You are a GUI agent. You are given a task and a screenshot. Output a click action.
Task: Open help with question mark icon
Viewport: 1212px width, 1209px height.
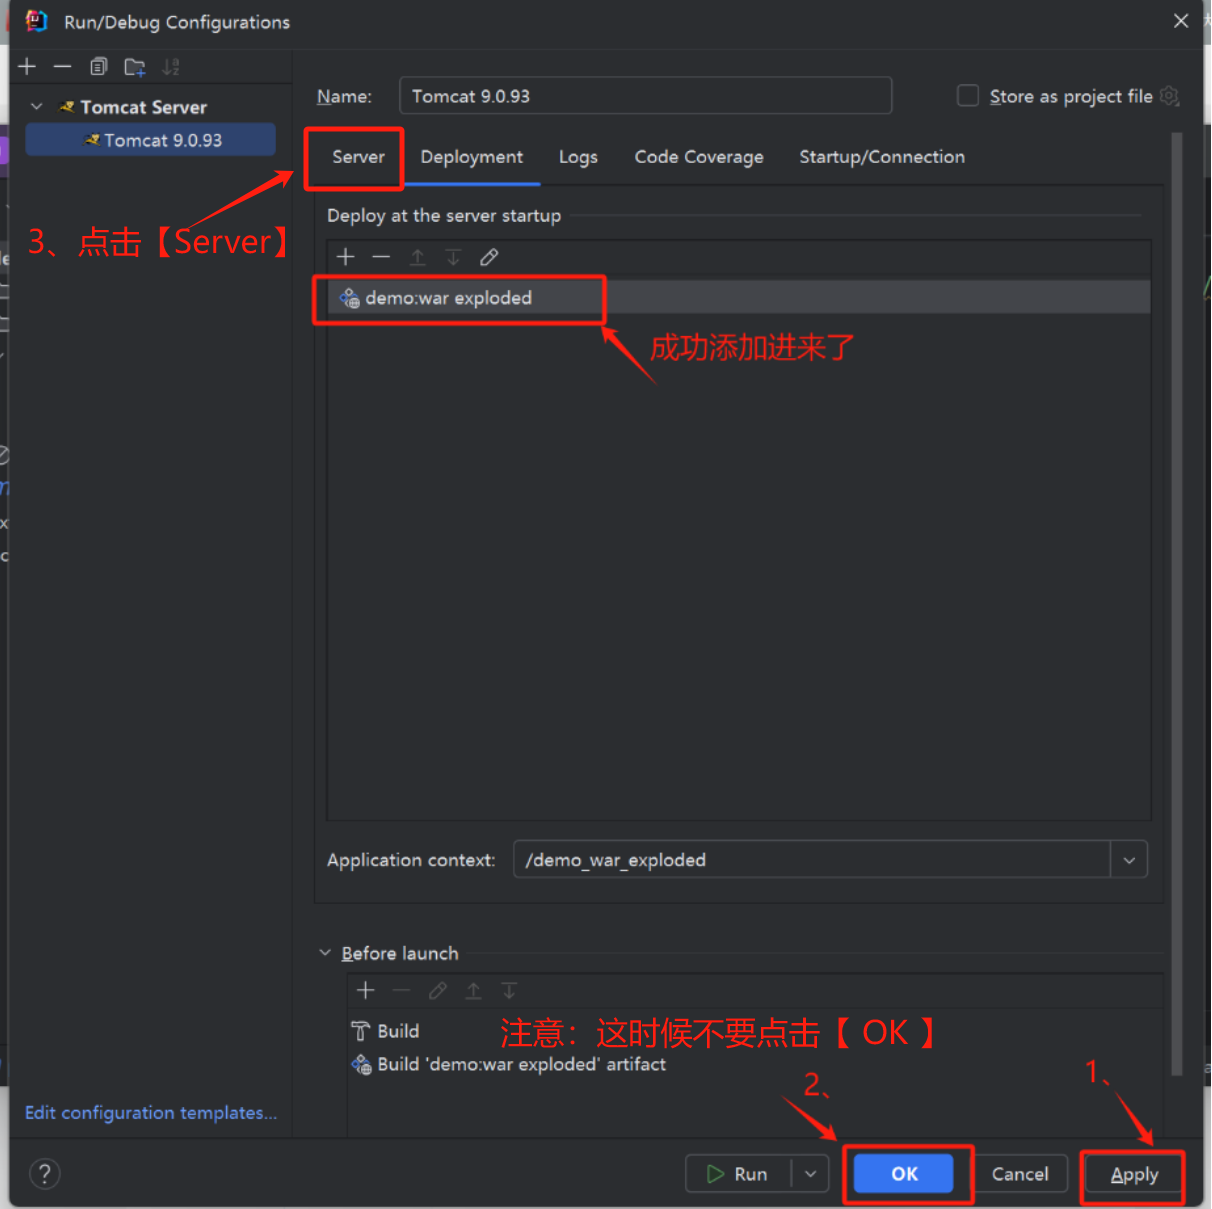pyautogui.click(x=44, y=1173)
